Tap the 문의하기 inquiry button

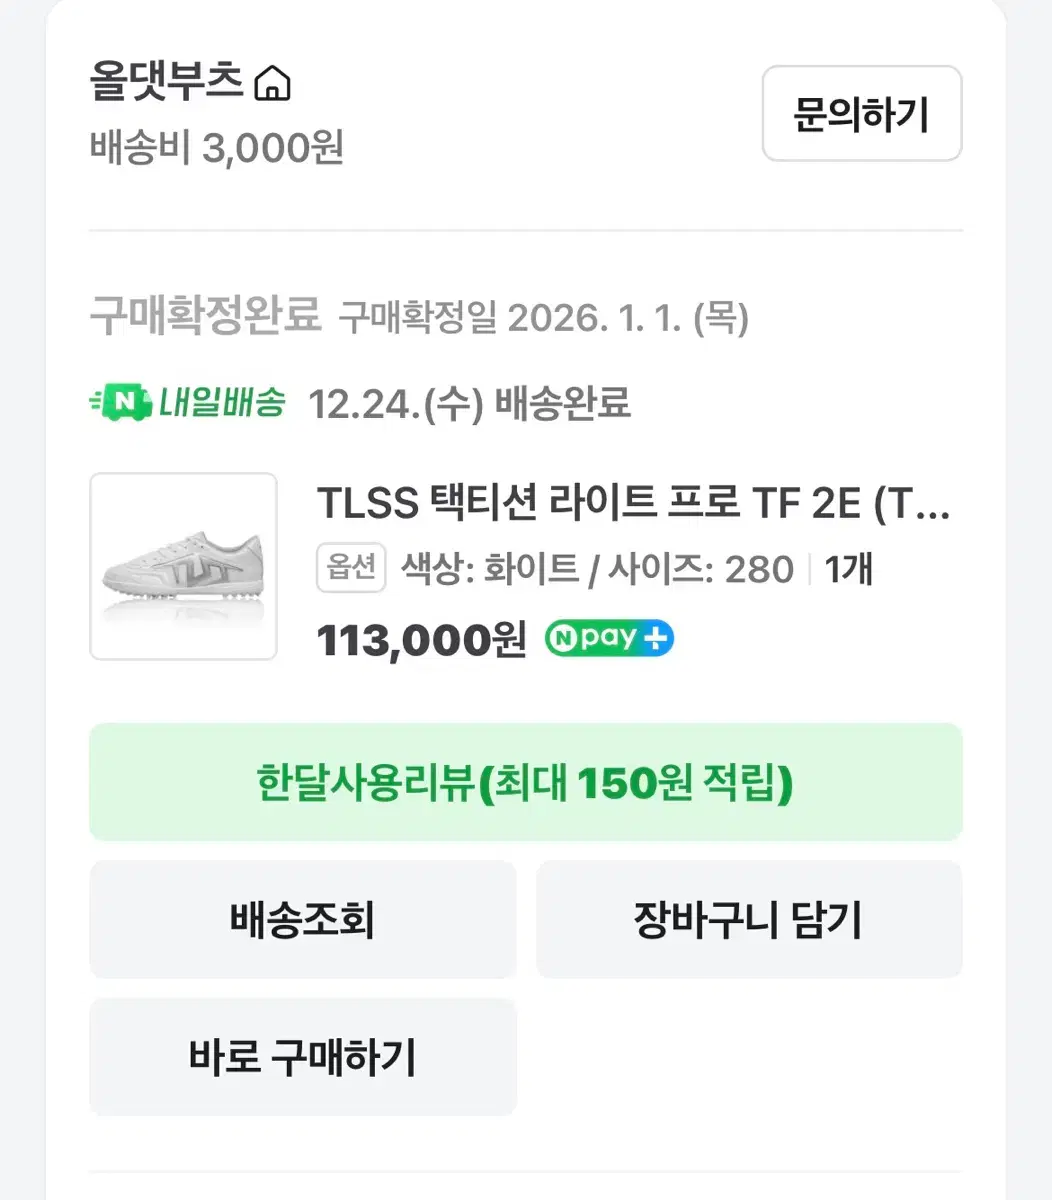click(862, 114)
